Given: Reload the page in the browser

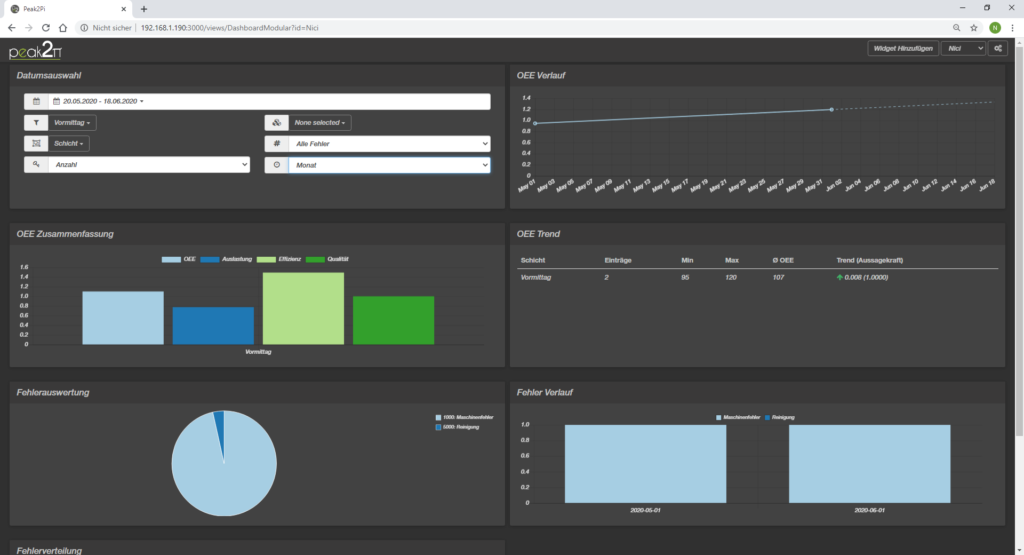Looking at the screenshot, I should tap(45, 27).
